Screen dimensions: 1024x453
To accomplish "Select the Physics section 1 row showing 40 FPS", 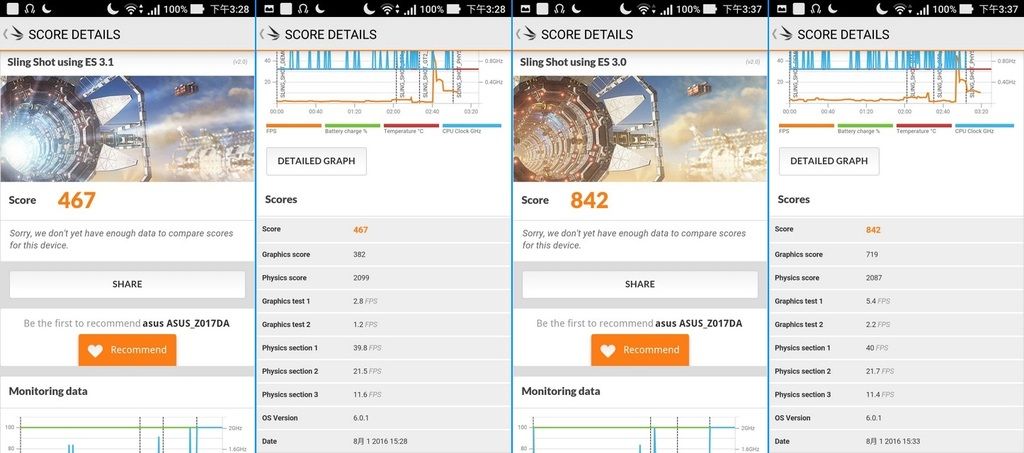I will point(895,348).
